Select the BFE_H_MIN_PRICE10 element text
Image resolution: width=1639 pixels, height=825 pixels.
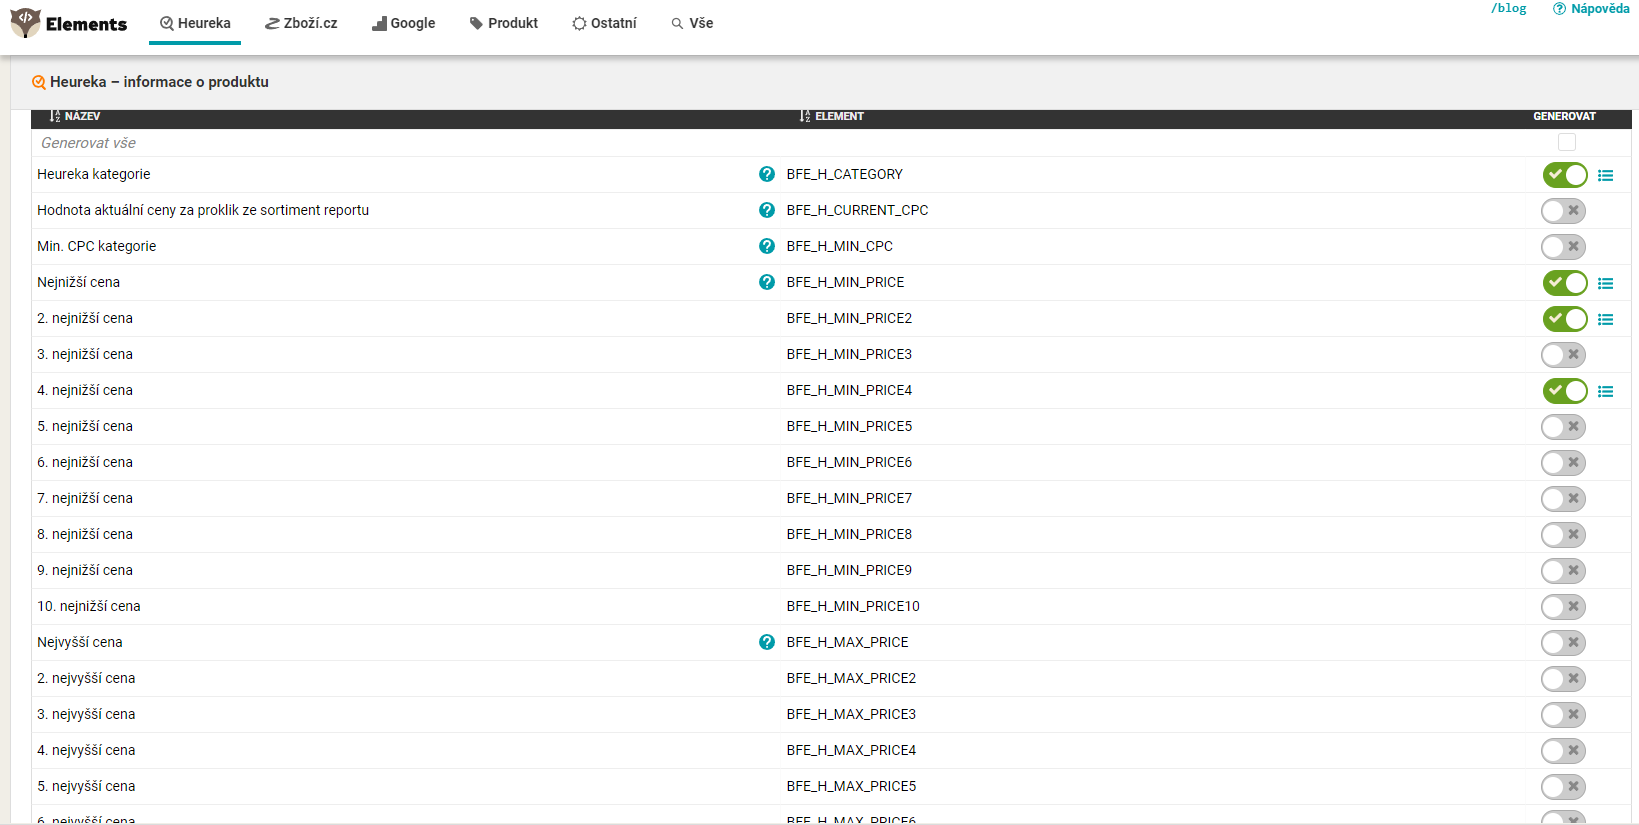click(853, 606)
